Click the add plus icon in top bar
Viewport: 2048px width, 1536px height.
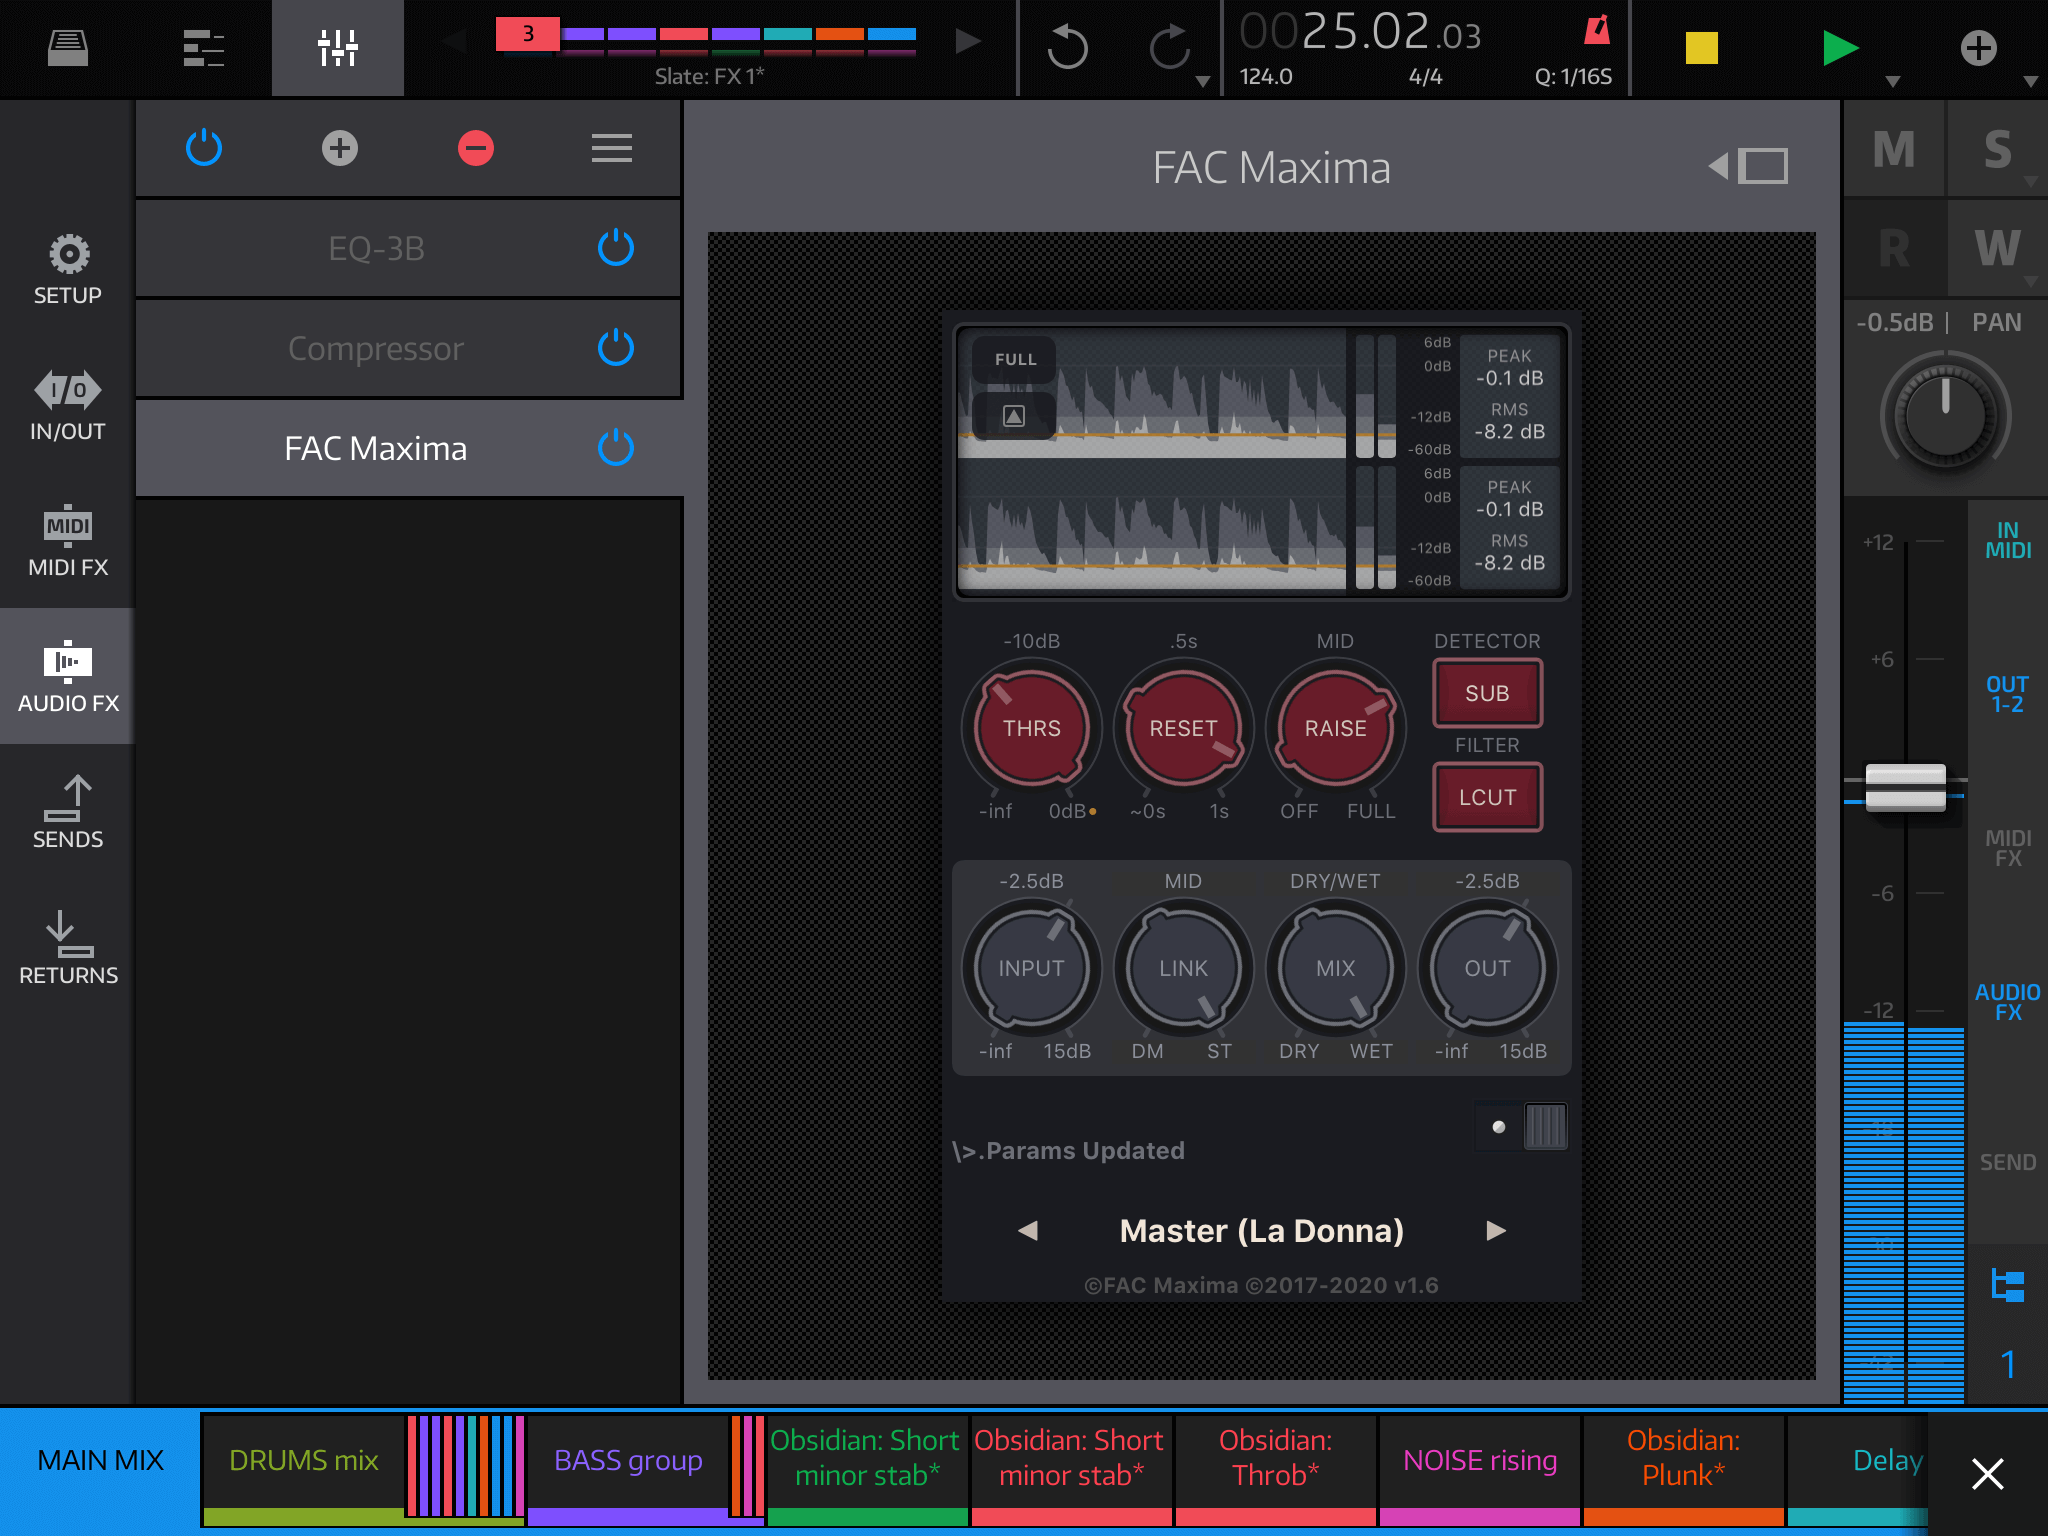[1978, 47]
